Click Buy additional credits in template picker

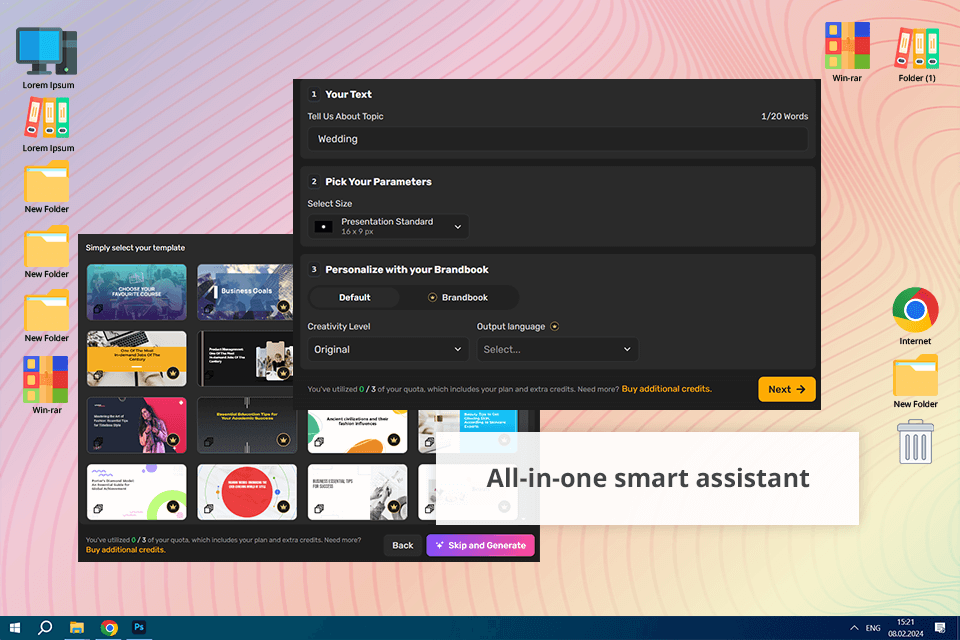pos(126,550)
